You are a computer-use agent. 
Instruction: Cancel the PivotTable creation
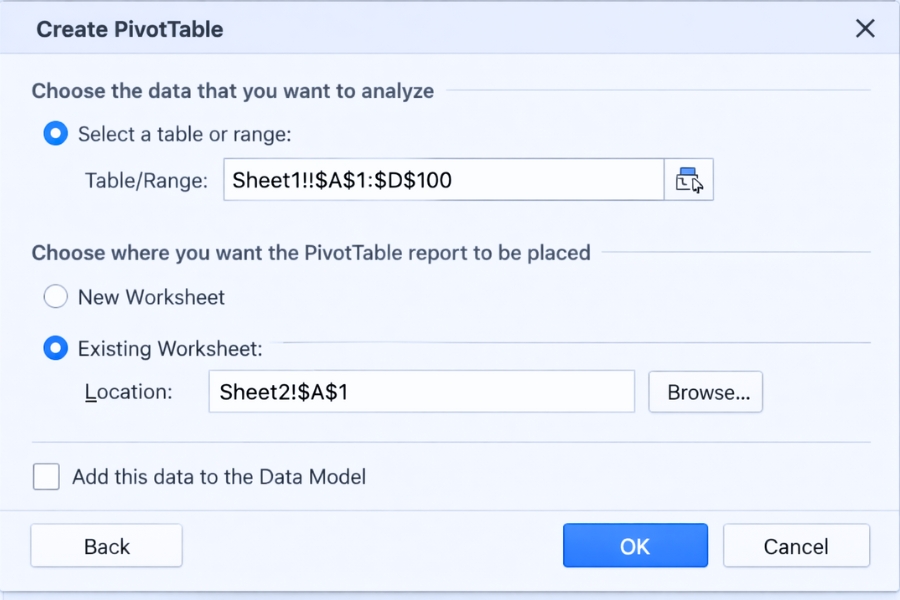[796, 545]
